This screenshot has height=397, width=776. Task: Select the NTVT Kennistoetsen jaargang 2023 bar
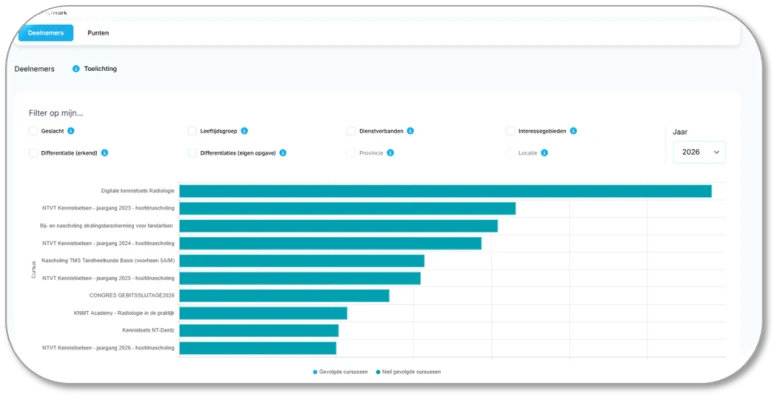[347, 208]
